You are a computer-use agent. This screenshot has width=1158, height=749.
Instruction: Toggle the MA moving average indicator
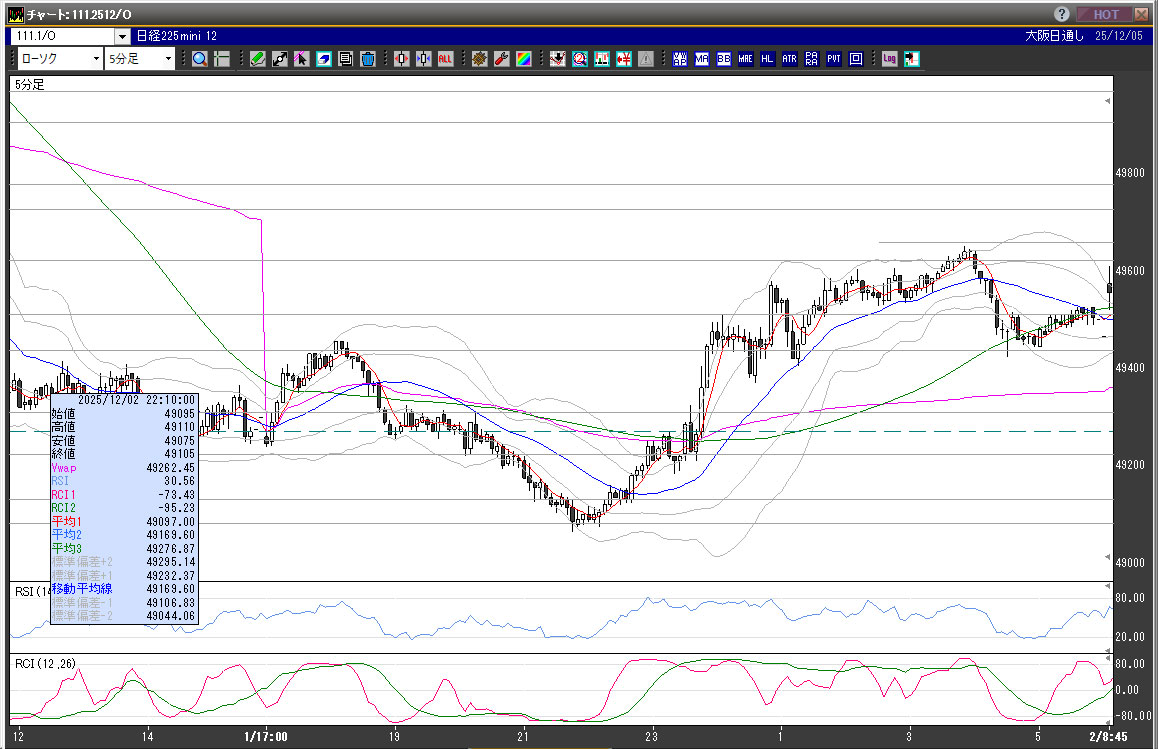(701, 59)
